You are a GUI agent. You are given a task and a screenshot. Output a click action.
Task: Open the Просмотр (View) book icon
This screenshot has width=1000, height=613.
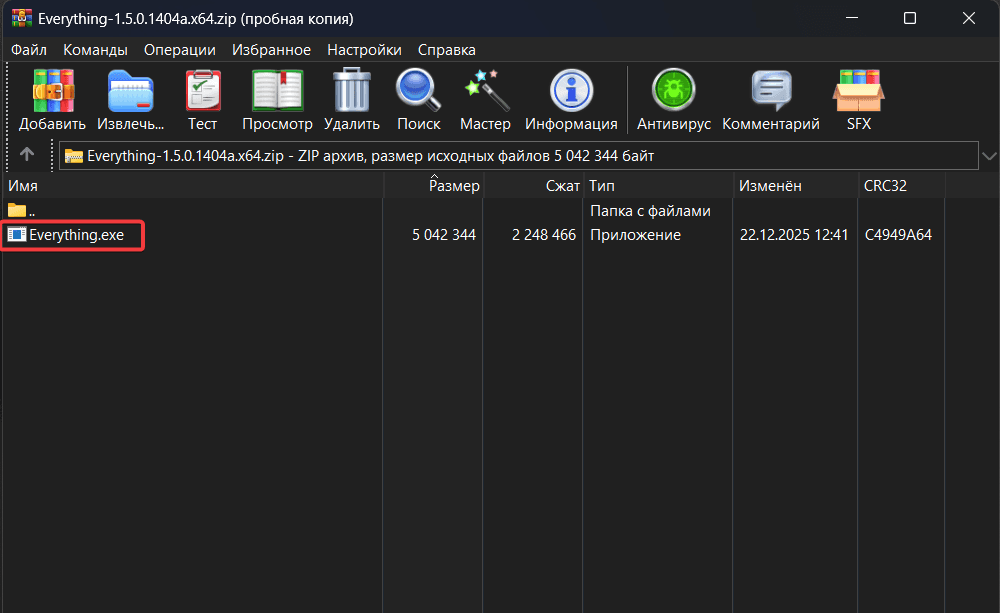coord(277,91)
